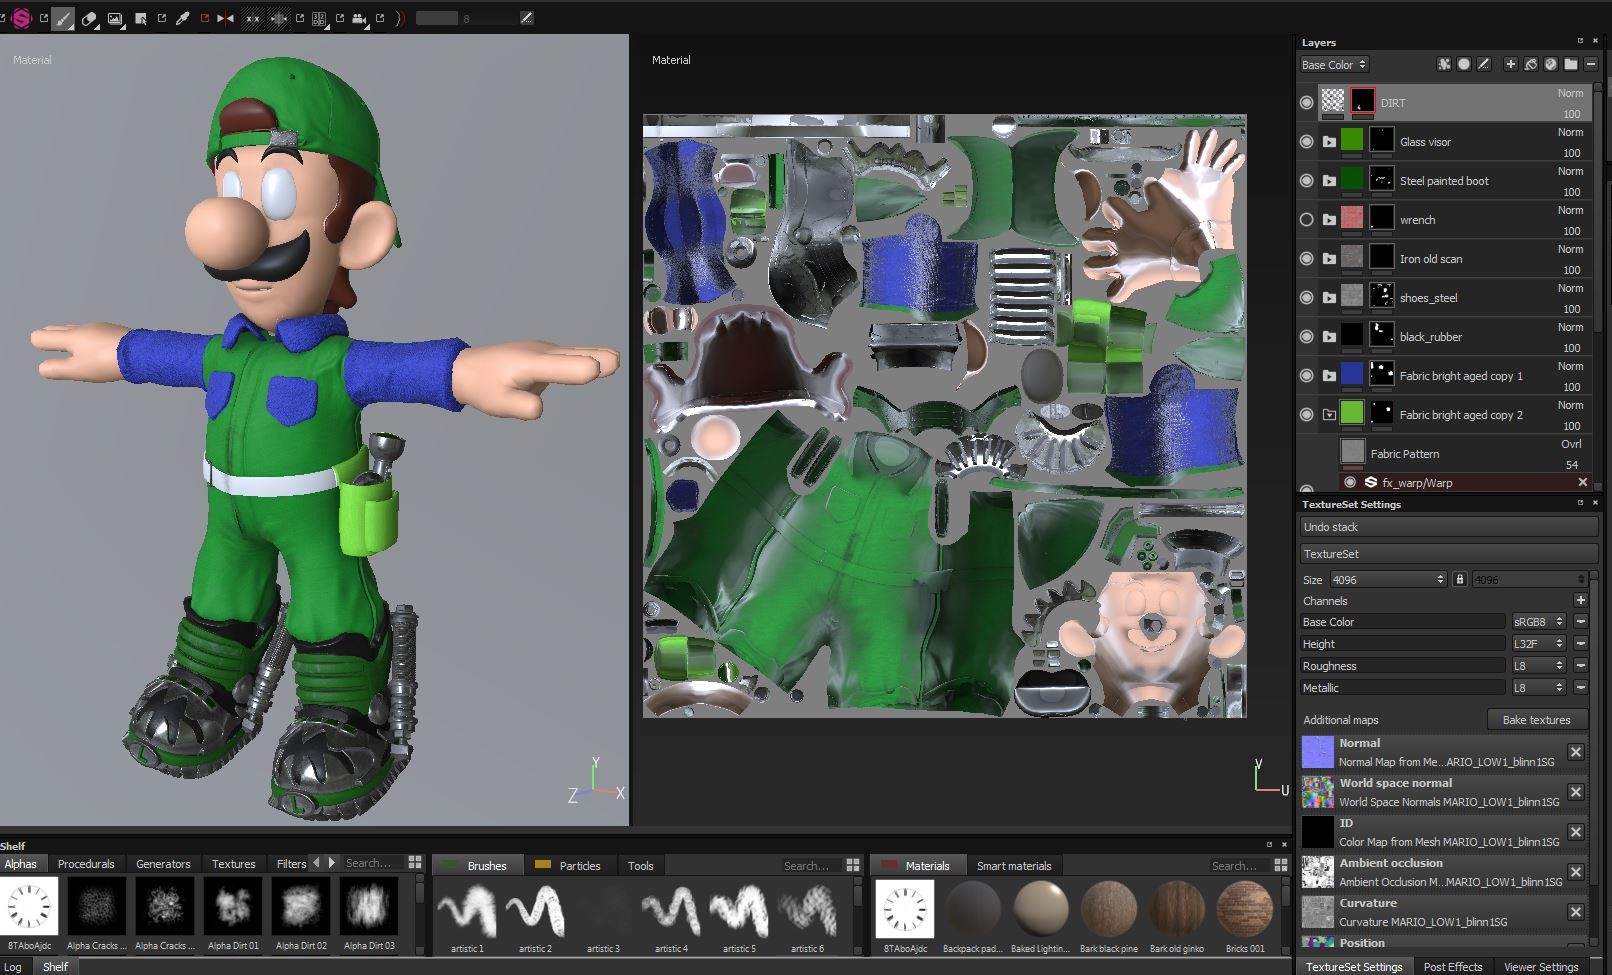Create a new folder in the Layers panel
This screenshot has width=1612, height=975.
point(1570,64)
